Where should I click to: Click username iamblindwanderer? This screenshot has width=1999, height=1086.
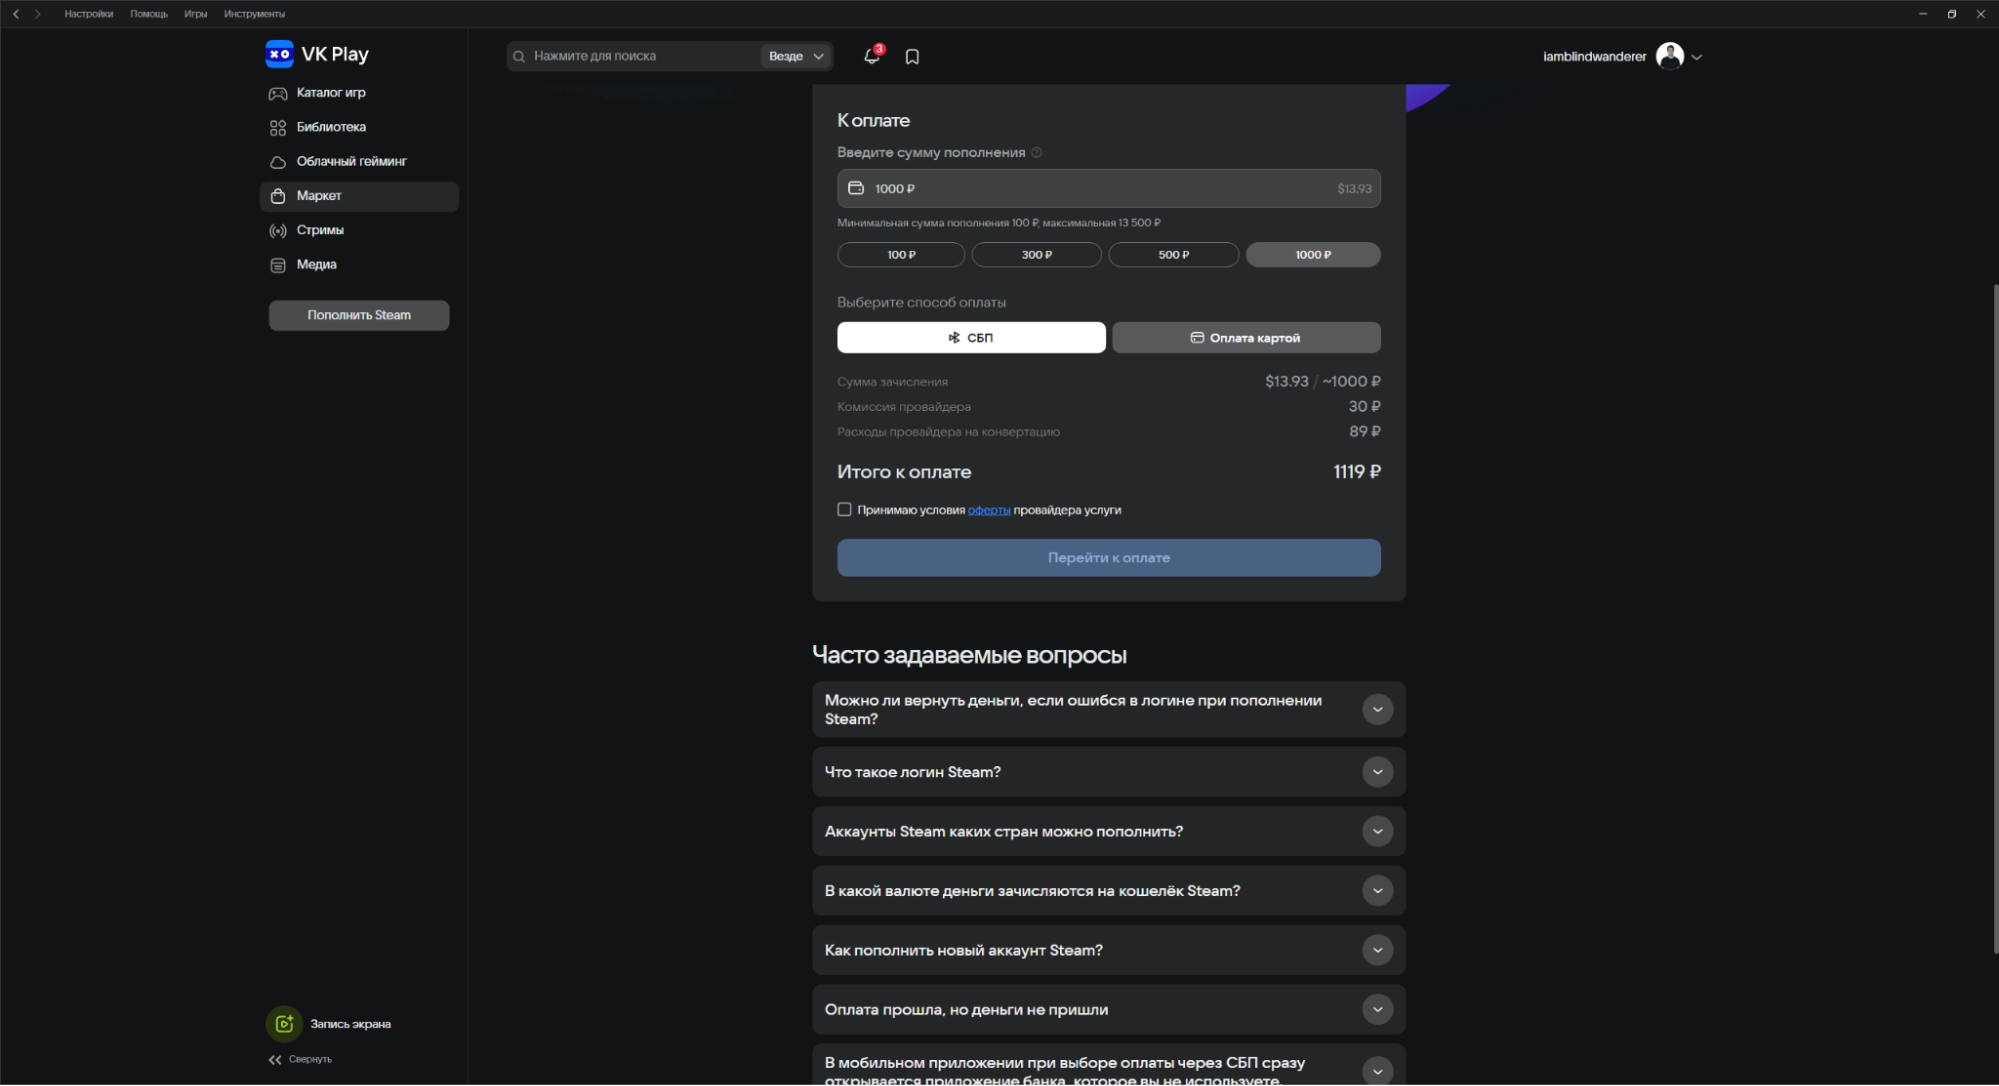click(1594, 57)
